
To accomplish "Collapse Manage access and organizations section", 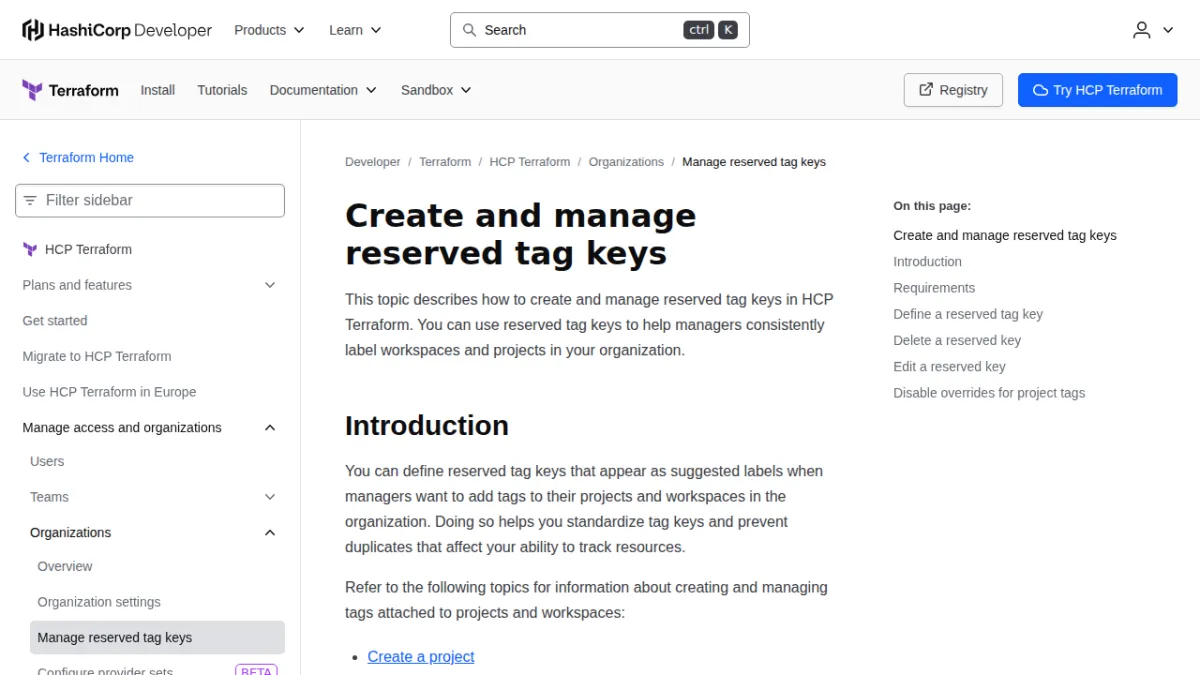I will coord(150,427).
